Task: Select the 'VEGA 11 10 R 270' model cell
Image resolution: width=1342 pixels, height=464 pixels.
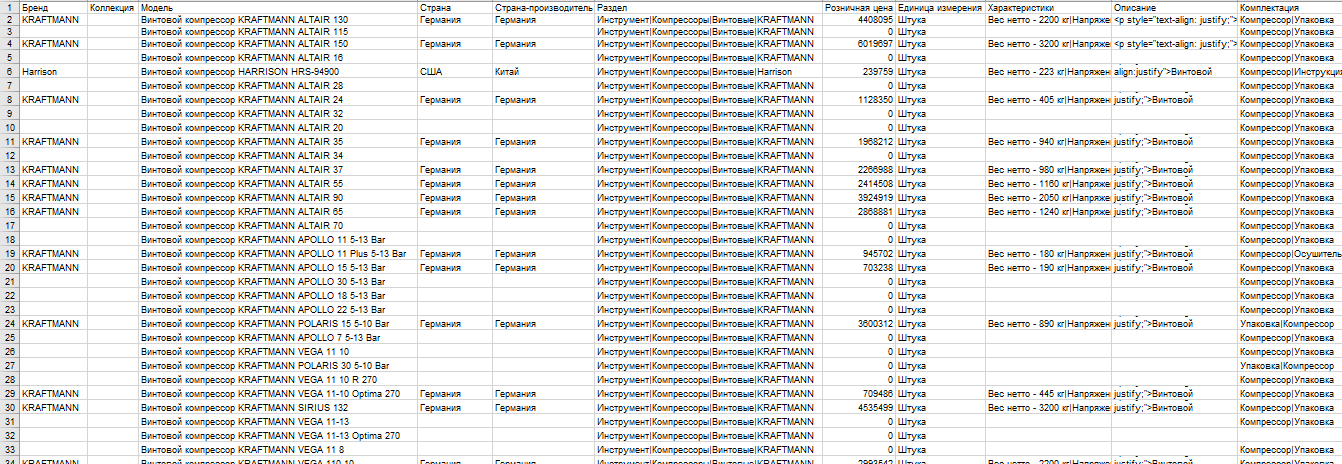Action: (x=278, y=380)
